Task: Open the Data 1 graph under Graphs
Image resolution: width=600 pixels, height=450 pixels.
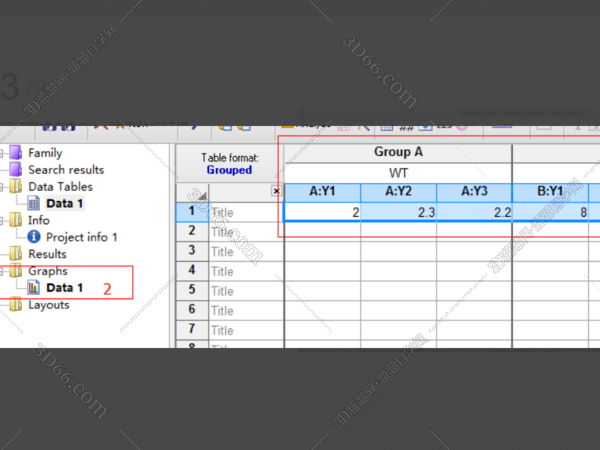Action: pyautogui.click(x=64, y=288)
